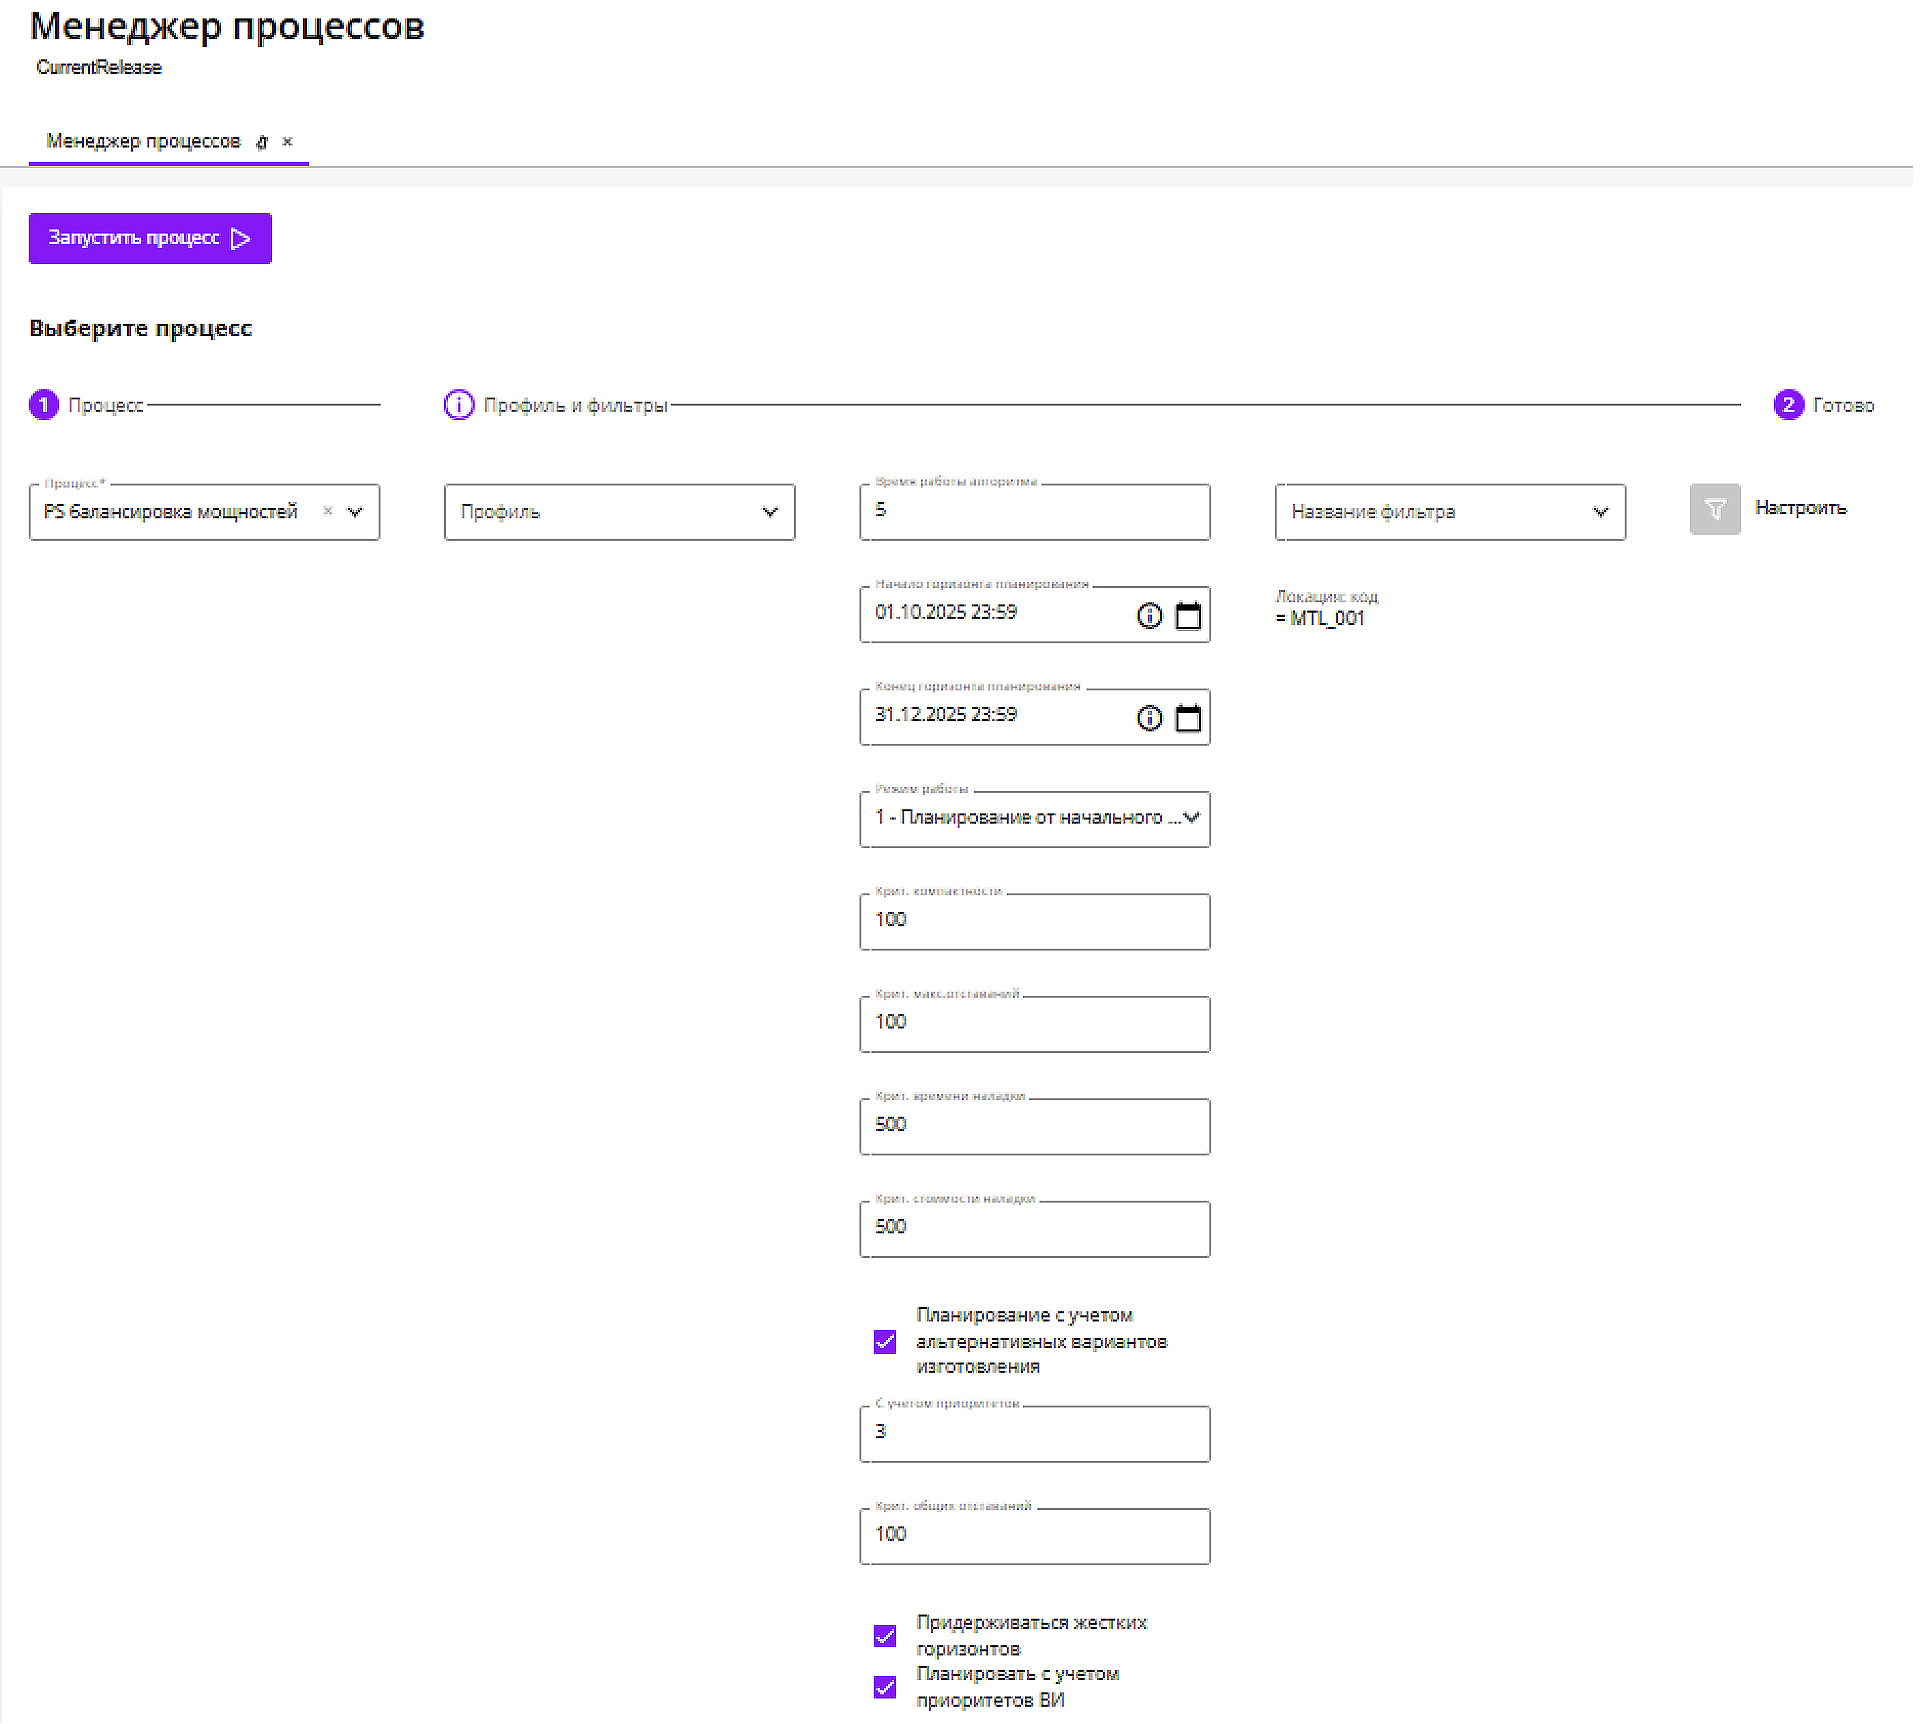Clear the selected PS балансировка мощностей process
The width and height of the screenshot is (1920, 1724).
(327, 511)
